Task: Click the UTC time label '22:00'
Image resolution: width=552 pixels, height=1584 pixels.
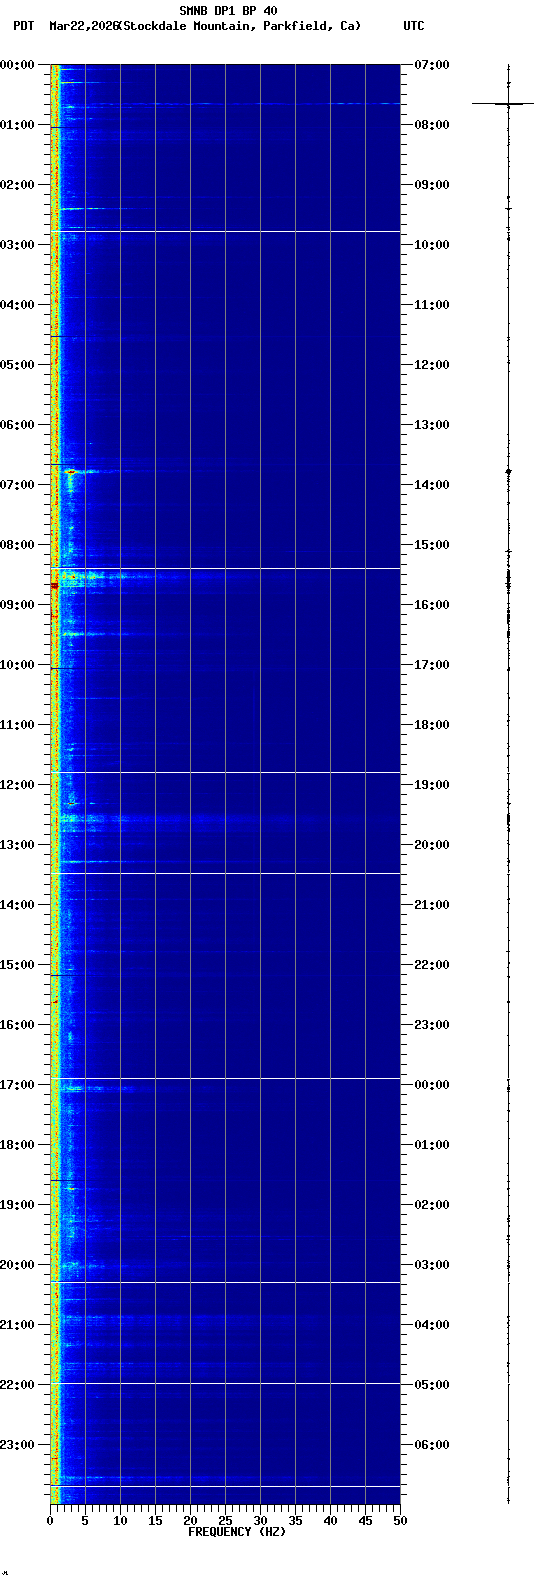Action: tap(432, 965)
